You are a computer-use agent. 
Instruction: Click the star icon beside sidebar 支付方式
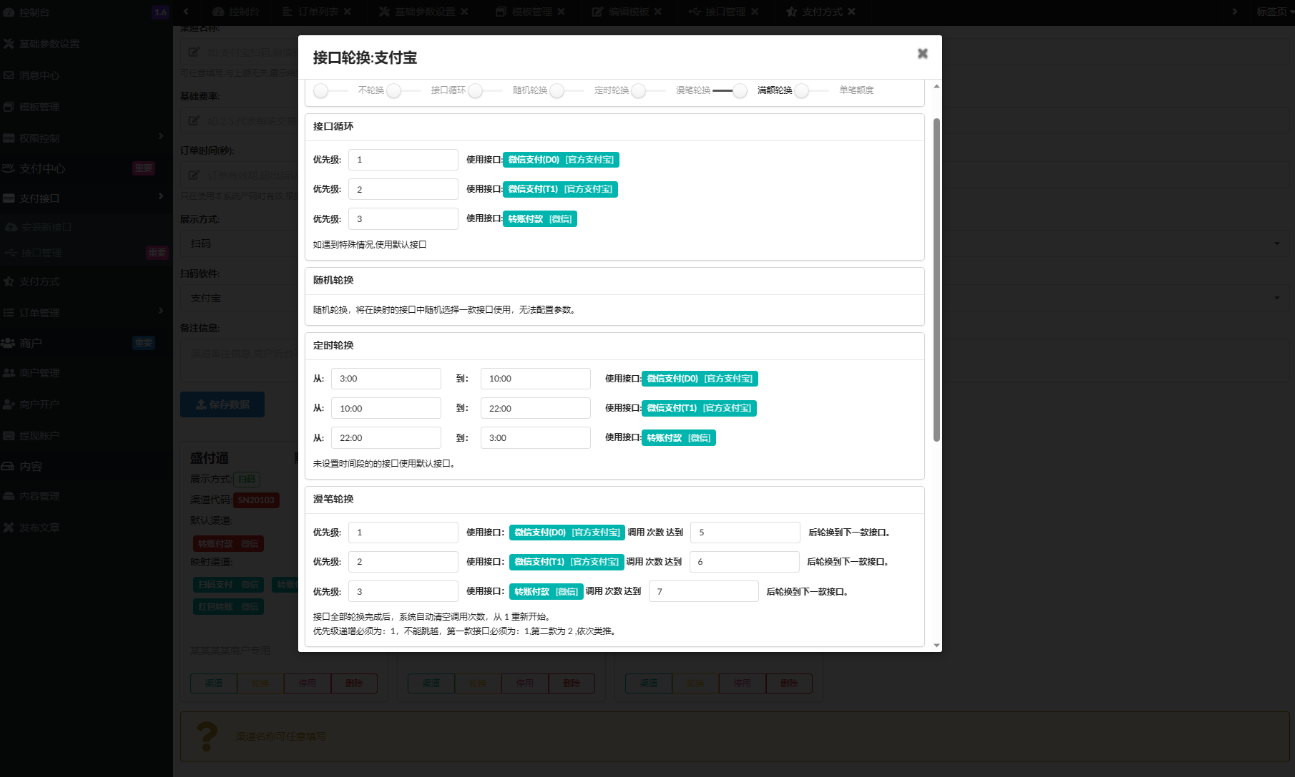click(x=9, y=282)
